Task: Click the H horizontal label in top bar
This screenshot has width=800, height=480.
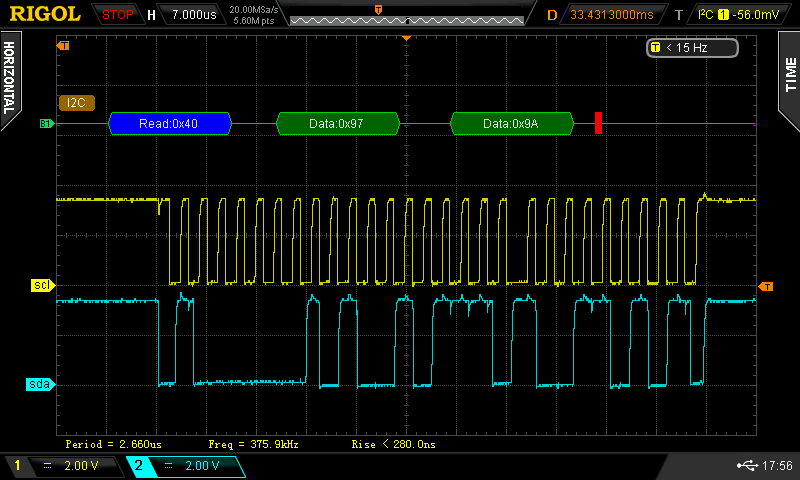Action: [x=152, y=15]
